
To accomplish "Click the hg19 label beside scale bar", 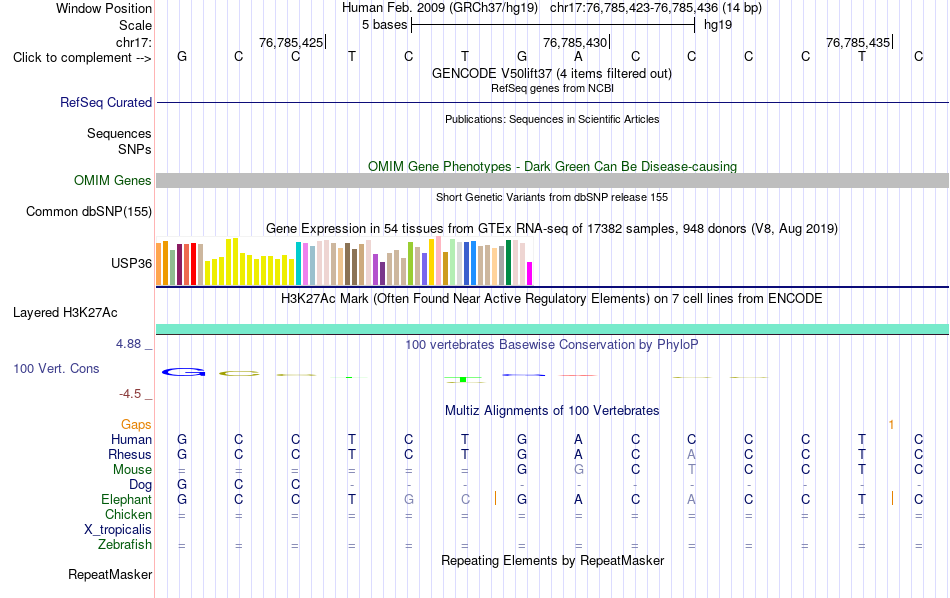I will click(x=718, y=25).
